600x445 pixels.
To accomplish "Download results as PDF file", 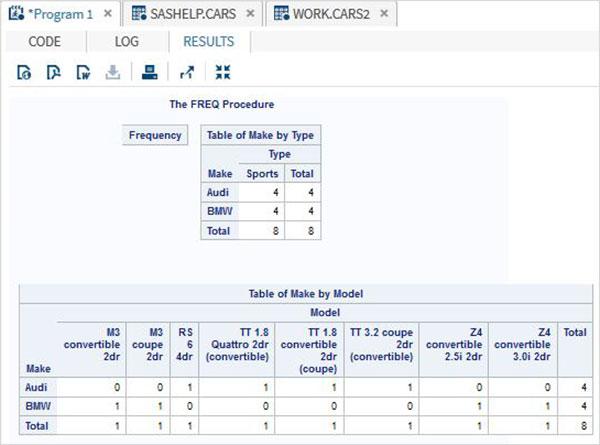I will tap(53, 72).
